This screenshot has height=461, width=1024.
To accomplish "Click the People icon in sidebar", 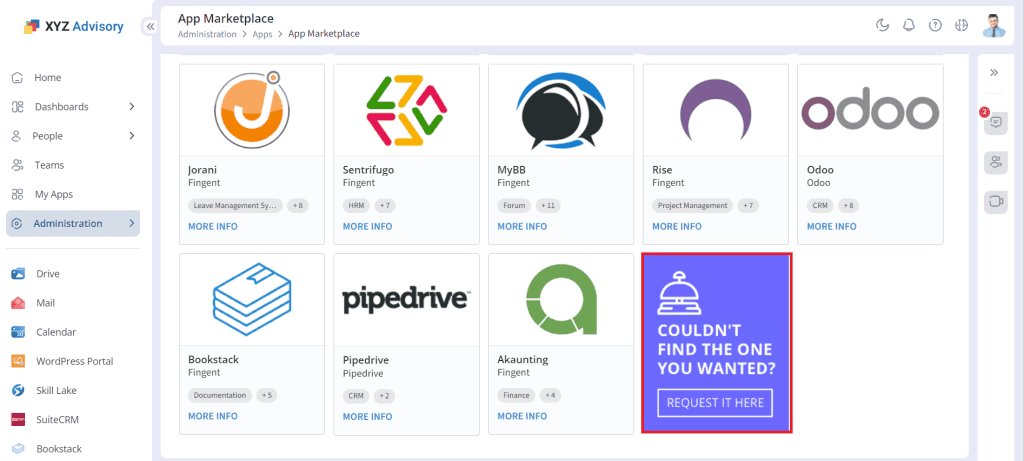I will (x=18, y=136).
